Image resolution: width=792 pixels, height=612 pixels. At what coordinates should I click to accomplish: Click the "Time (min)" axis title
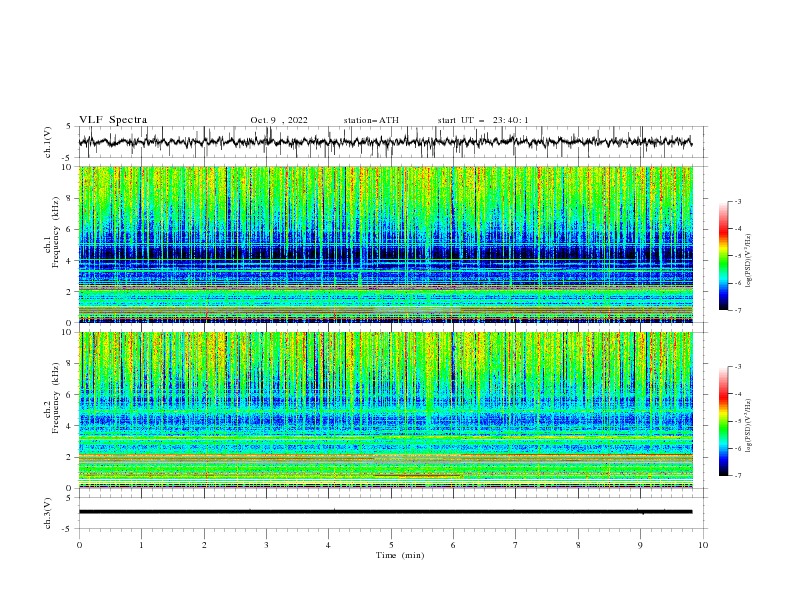[x=400, y=555]
